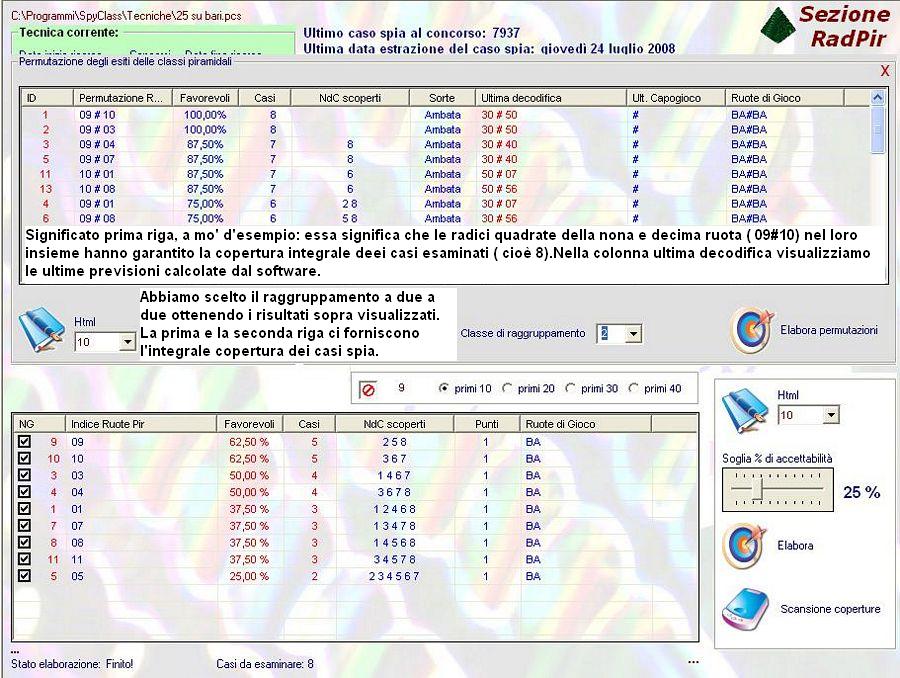
Task: Click the Ultima decodifica column header
Action: coord(550,98)
